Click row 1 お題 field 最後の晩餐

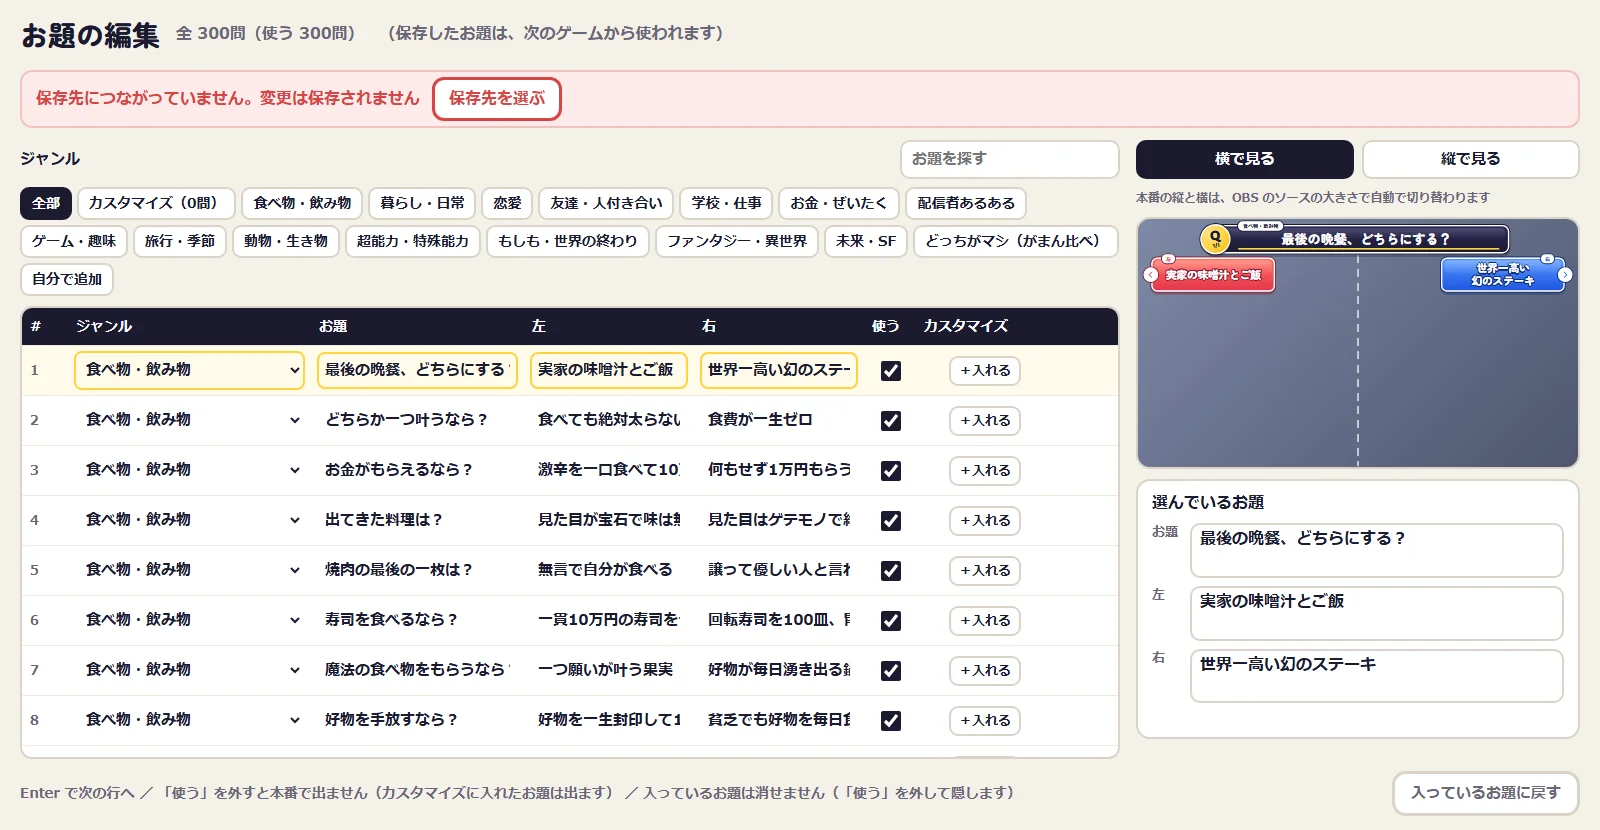click(417, 370)
